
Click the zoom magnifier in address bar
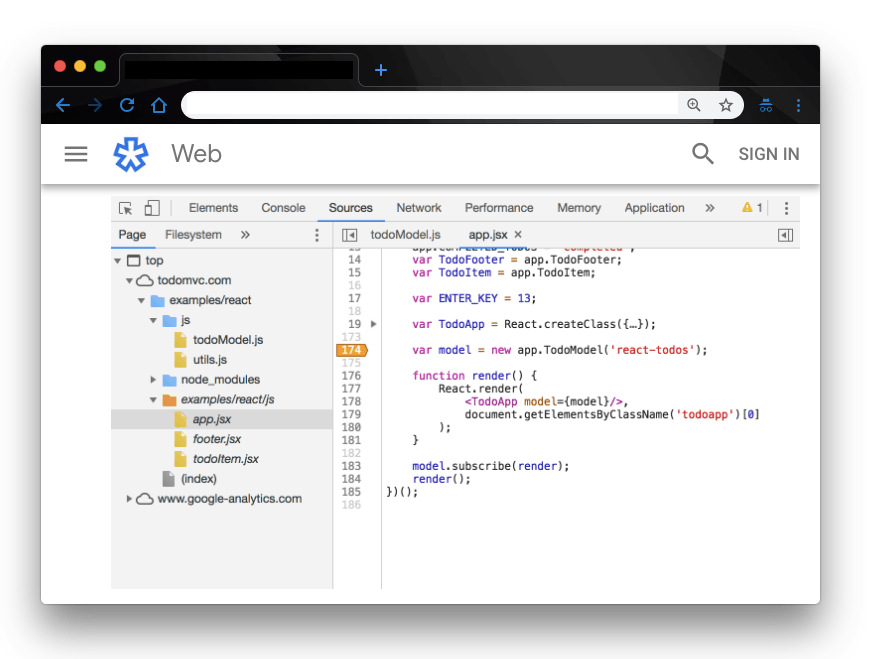(x=694, y=105)
